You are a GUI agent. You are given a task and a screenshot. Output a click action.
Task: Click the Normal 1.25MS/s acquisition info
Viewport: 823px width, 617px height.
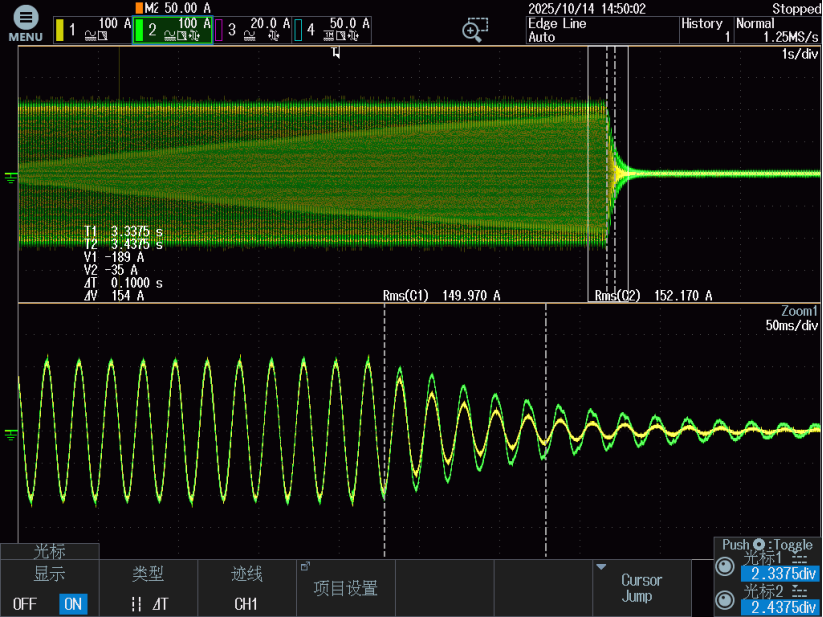point(777,30)
